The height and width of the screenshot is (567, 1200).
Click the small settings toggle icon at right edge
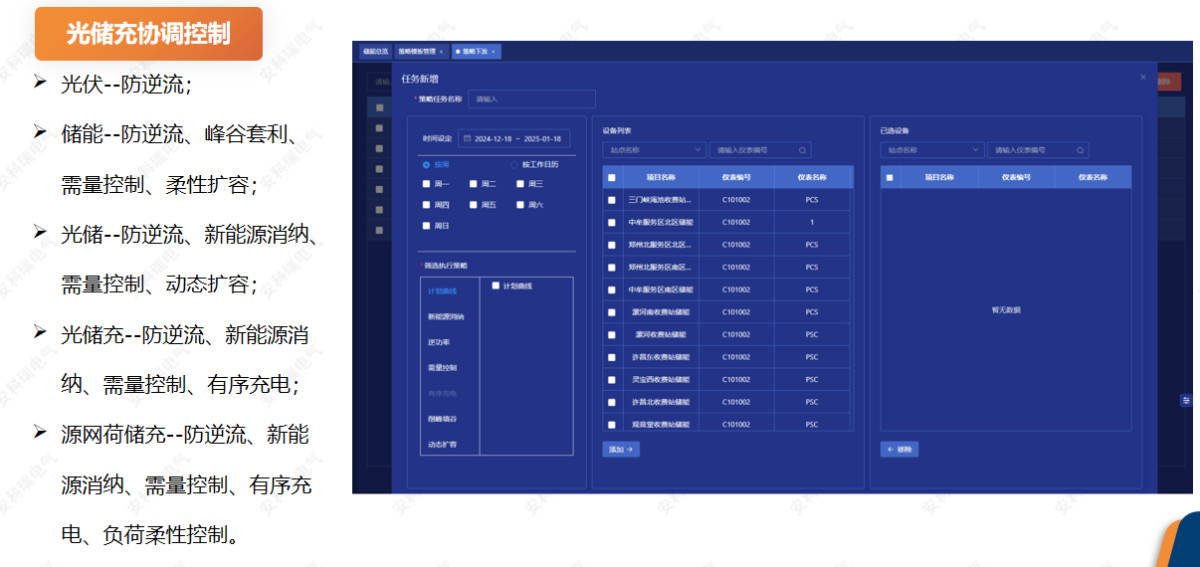click(1186, 400)
